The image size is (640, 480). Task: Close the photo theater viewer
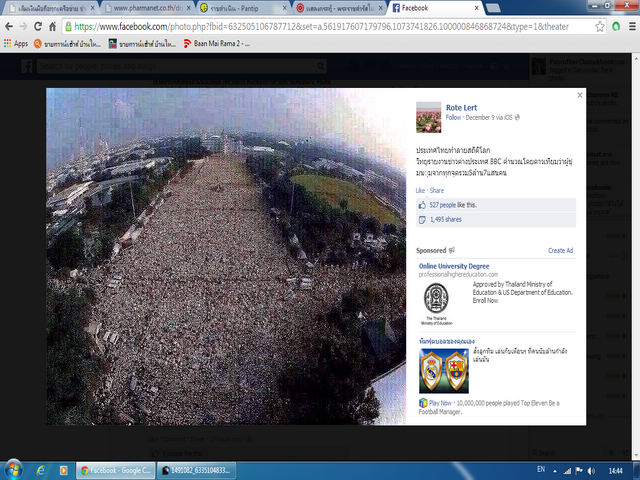pos(580,95)
